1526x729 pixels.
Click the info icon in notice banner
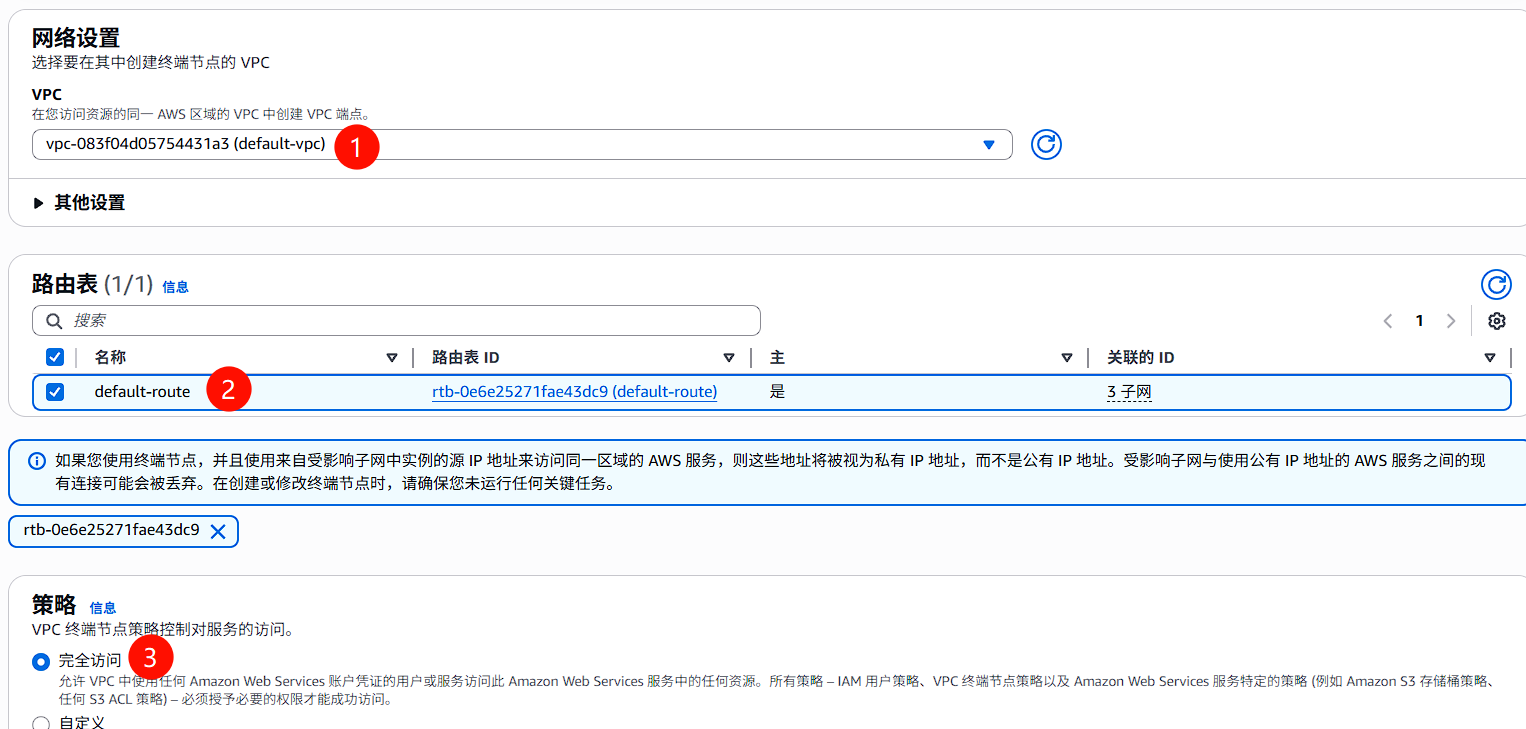coord(37,461)
